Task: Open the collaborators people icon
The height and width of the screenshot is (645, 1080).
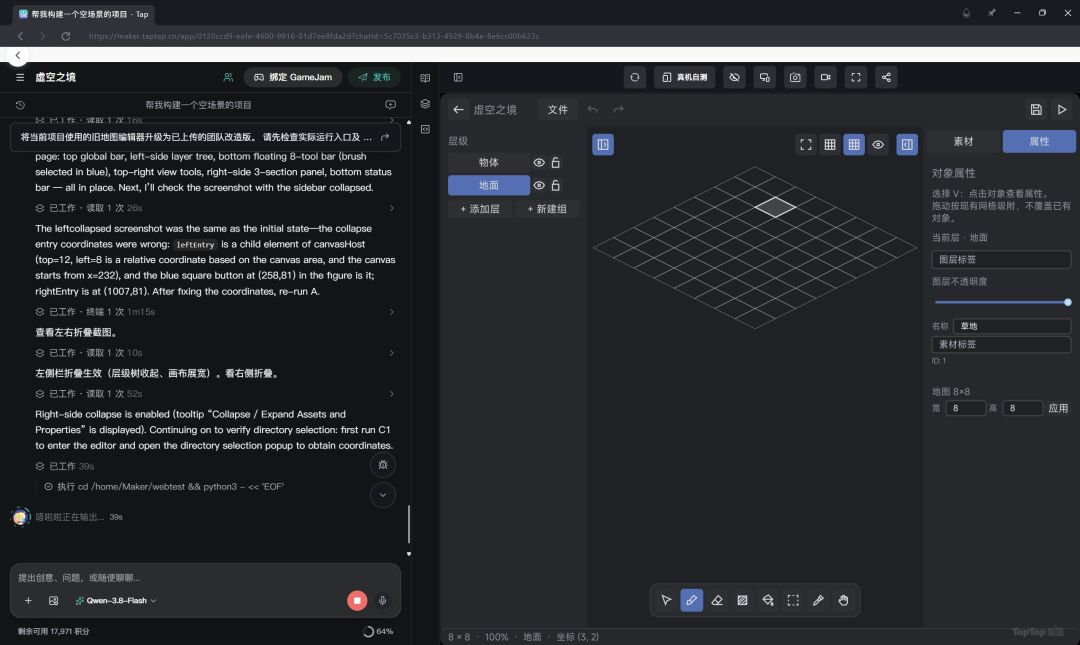Action: (x=228, y=77)
